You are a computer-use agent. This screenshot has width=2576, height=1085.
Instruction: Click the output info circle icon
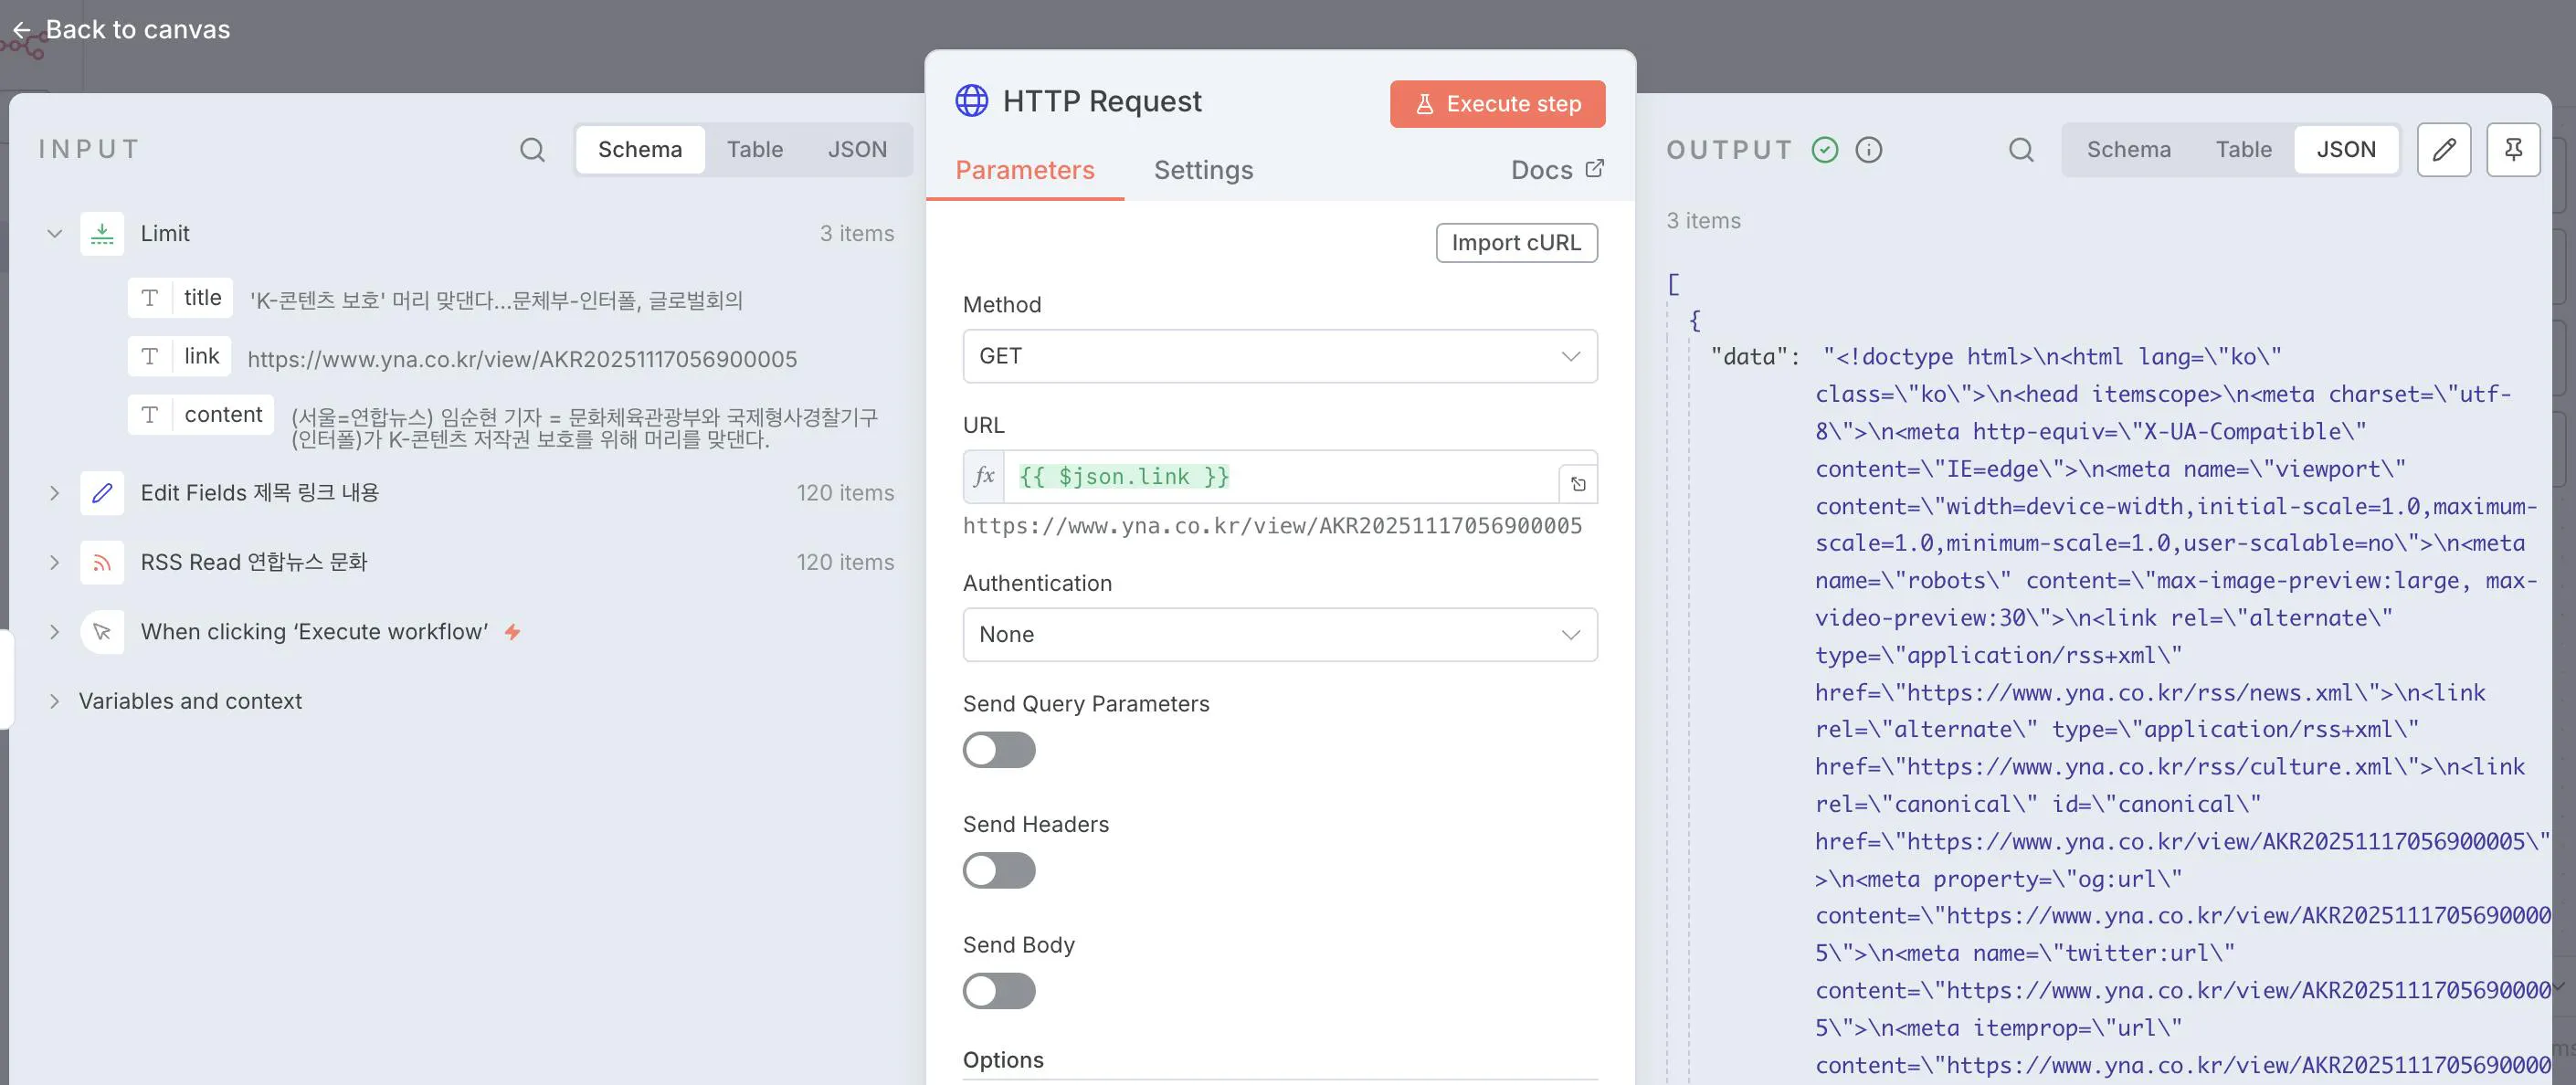(x=1868, y=150)
